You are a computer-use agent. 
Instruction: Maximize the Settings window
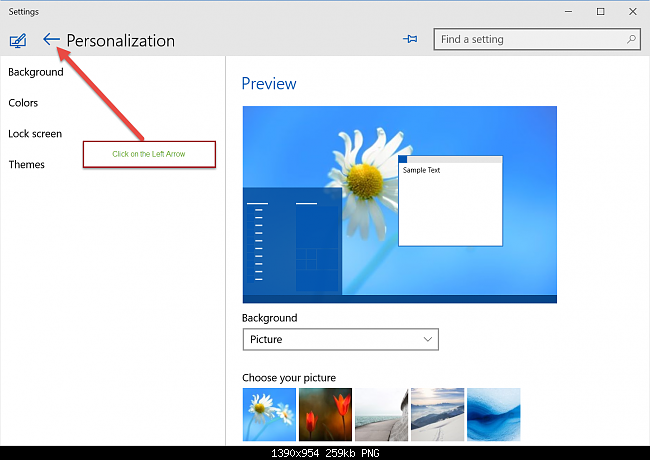tap(600, 12)
